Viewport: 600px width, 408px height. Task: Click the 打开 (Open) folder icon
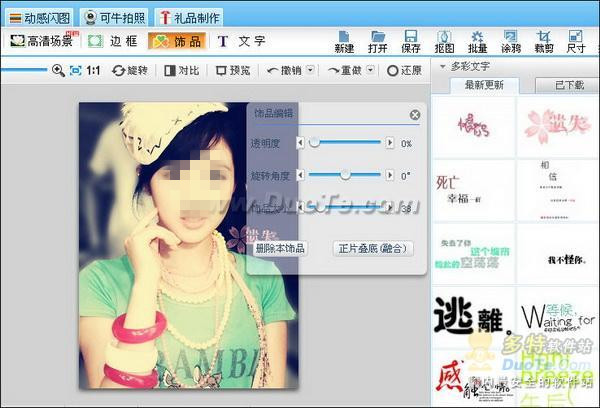[377, 40]
